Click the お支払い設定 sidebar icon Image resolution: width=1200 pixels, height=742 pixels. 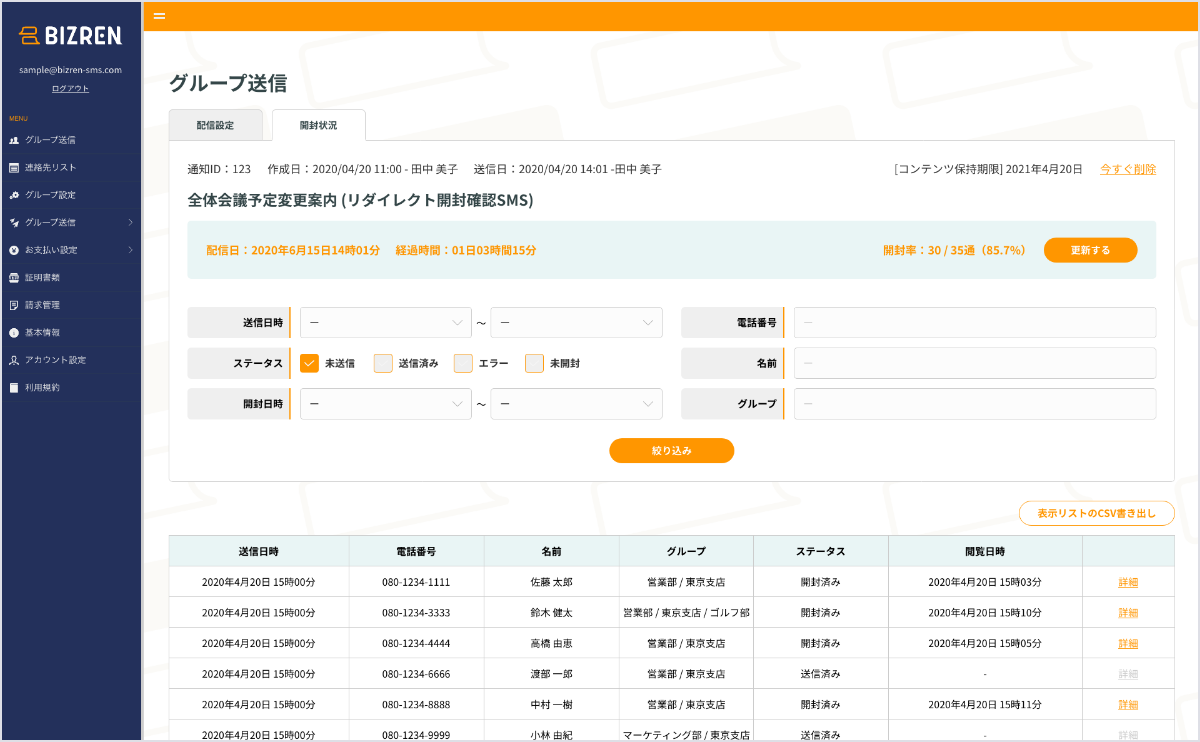[14, 250]
